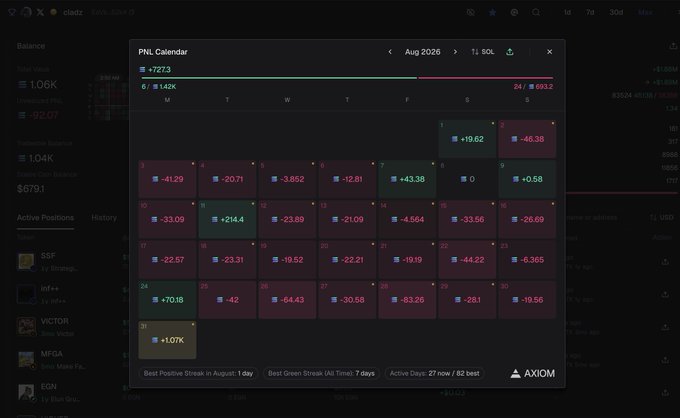This screenshot has width=680, height=418.
Task: Select August 28 cell showing -83.26
Action: [x=407, y=300]
